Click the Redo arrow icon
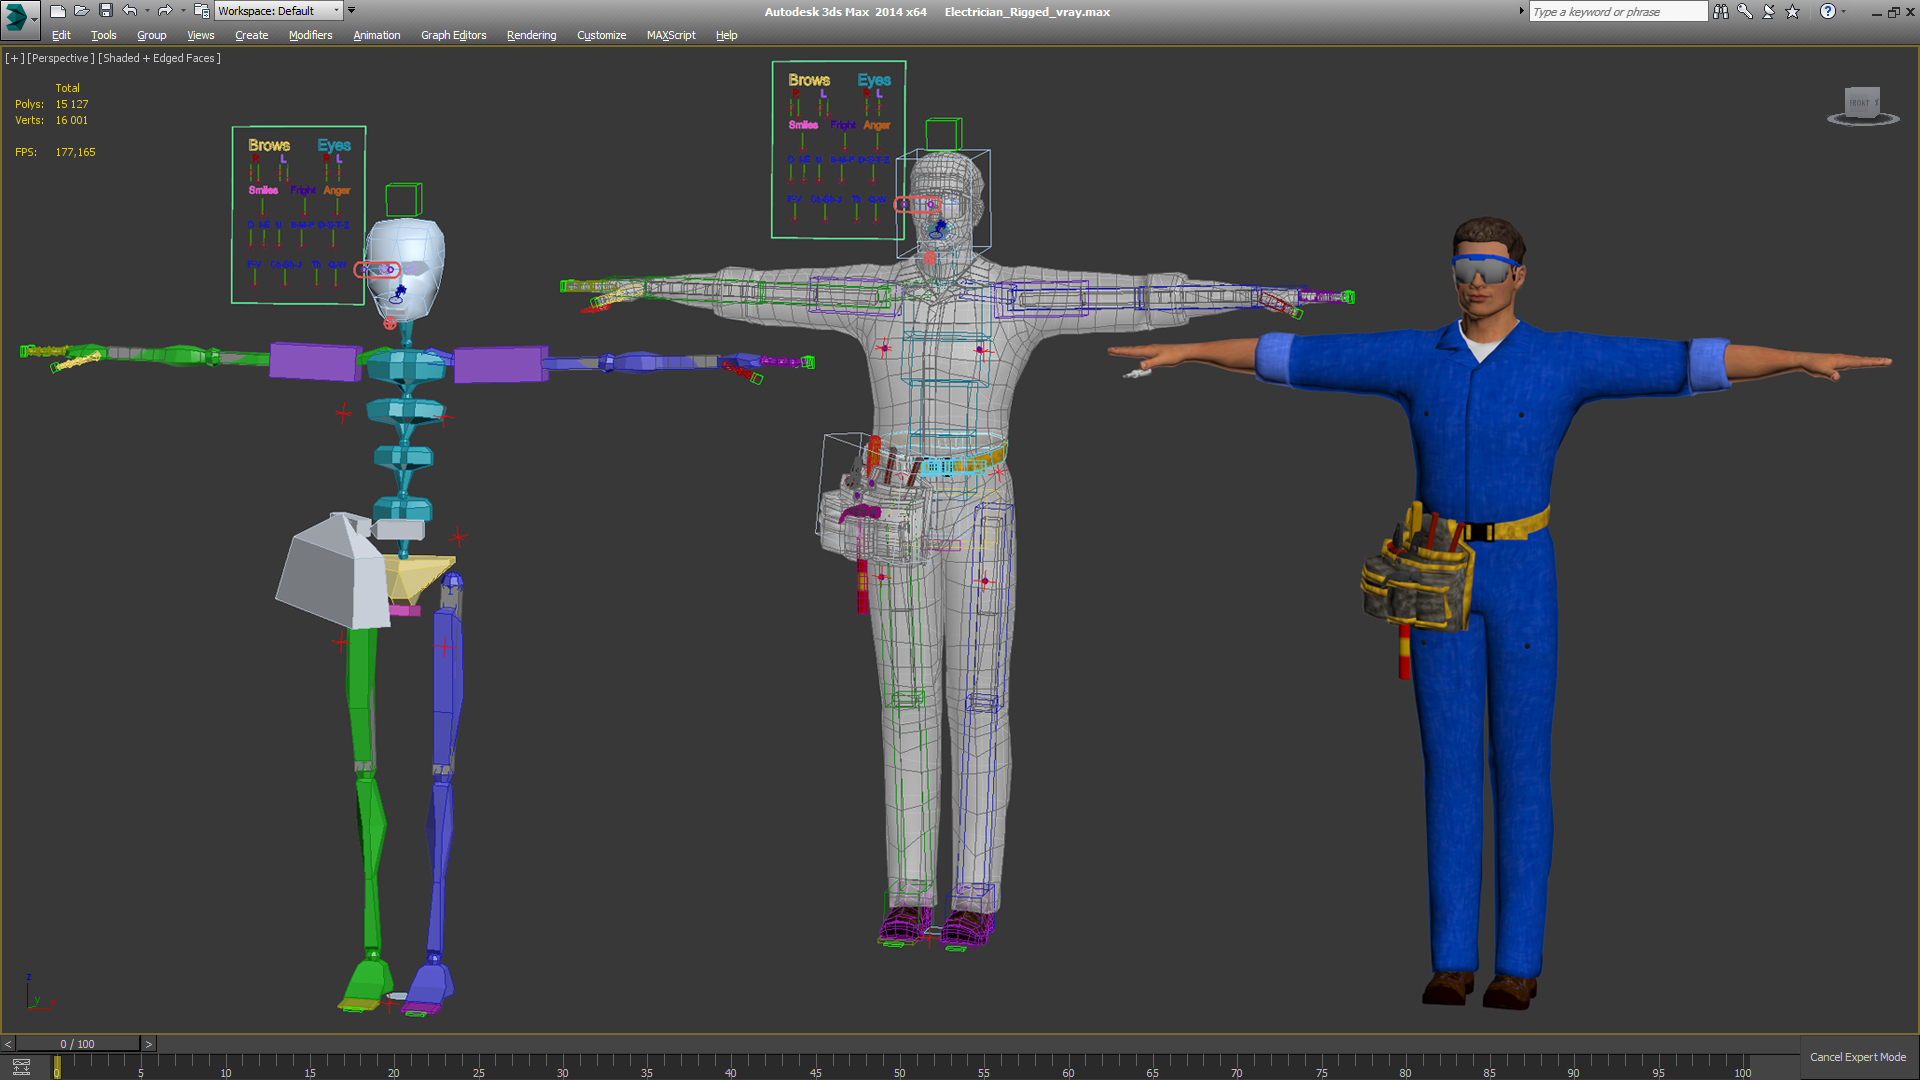The width and height of the screenshot is (1920, 1080). point(165,11)
